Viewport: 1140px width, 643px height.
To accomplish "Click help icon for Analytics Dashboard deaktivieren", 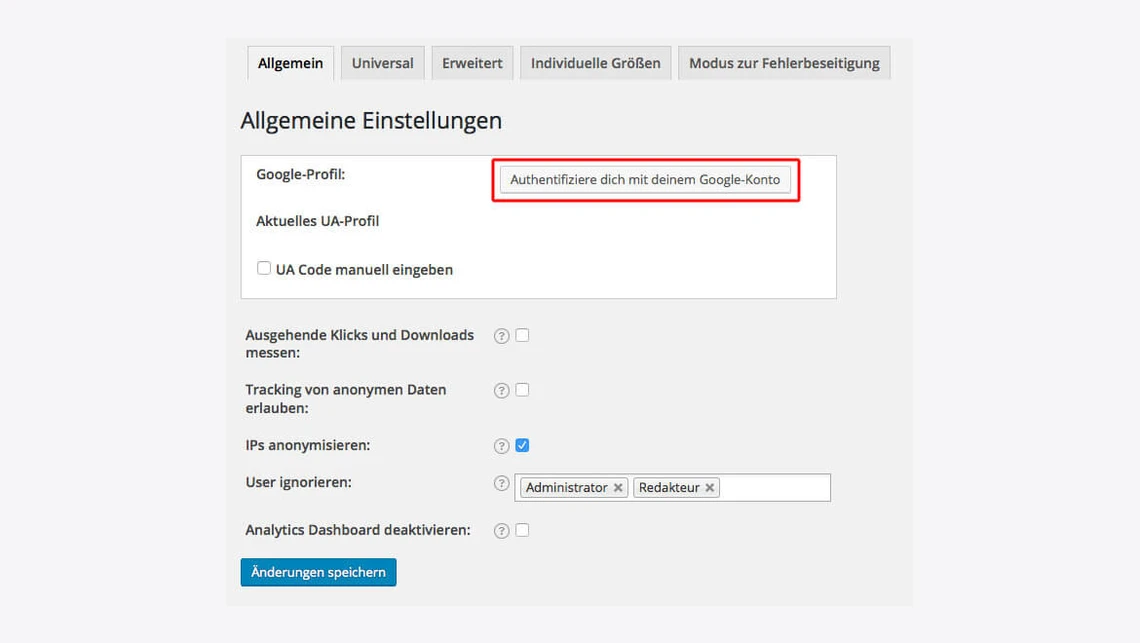I will (502, 531).
